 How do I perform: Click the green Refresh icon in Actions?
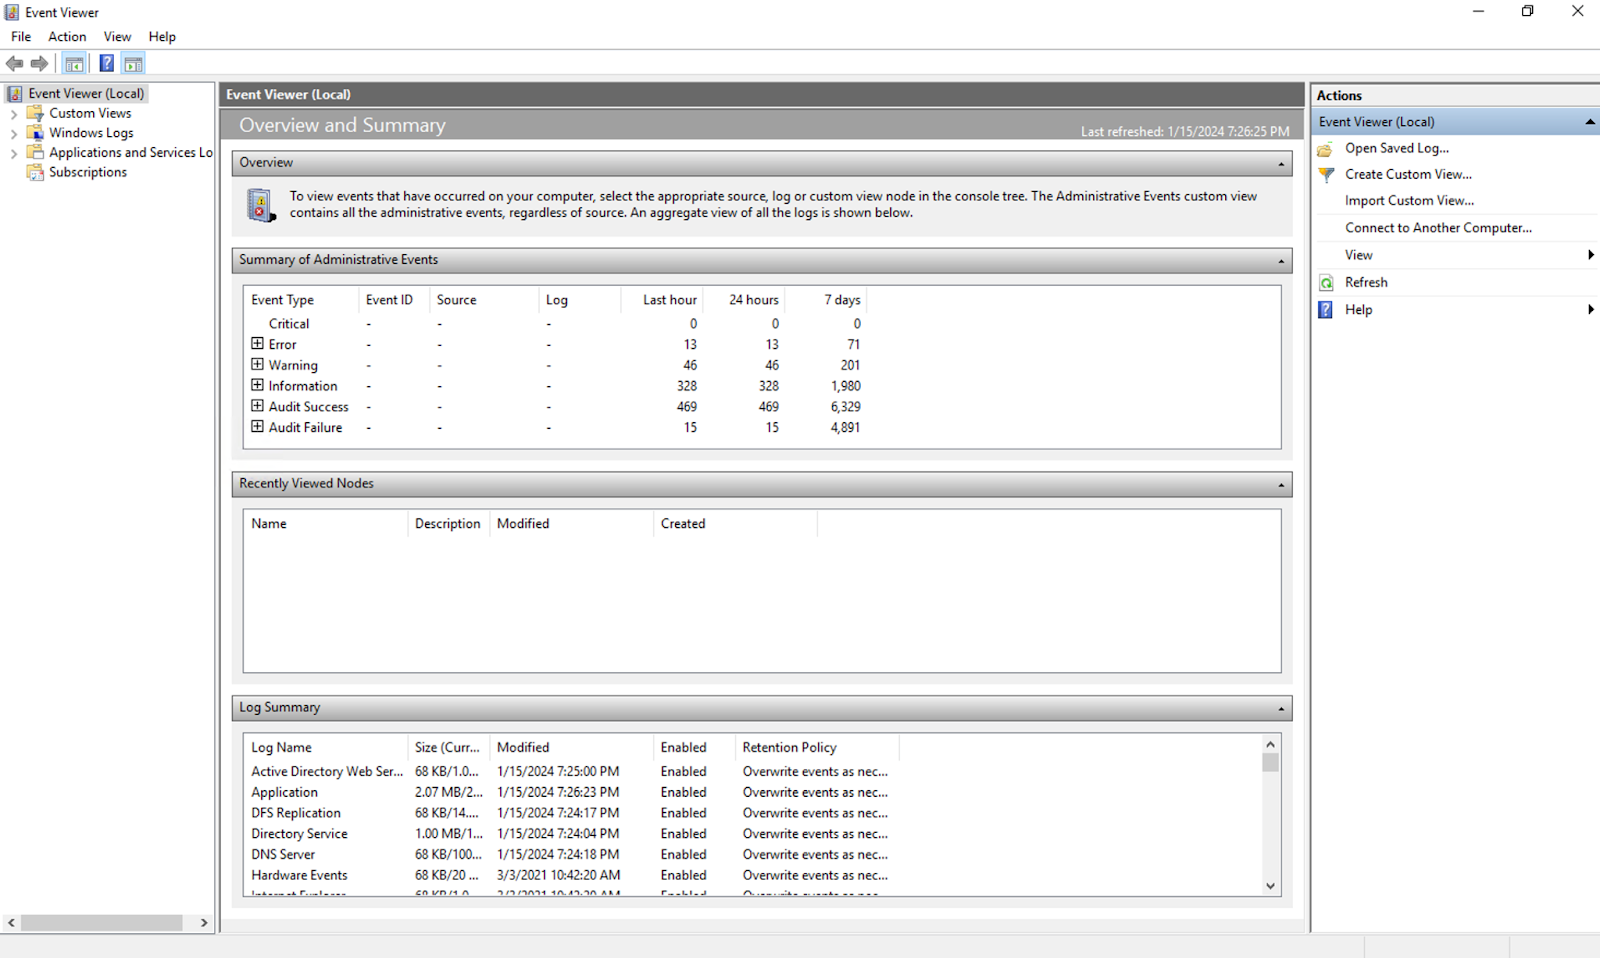coord(1326,283)
